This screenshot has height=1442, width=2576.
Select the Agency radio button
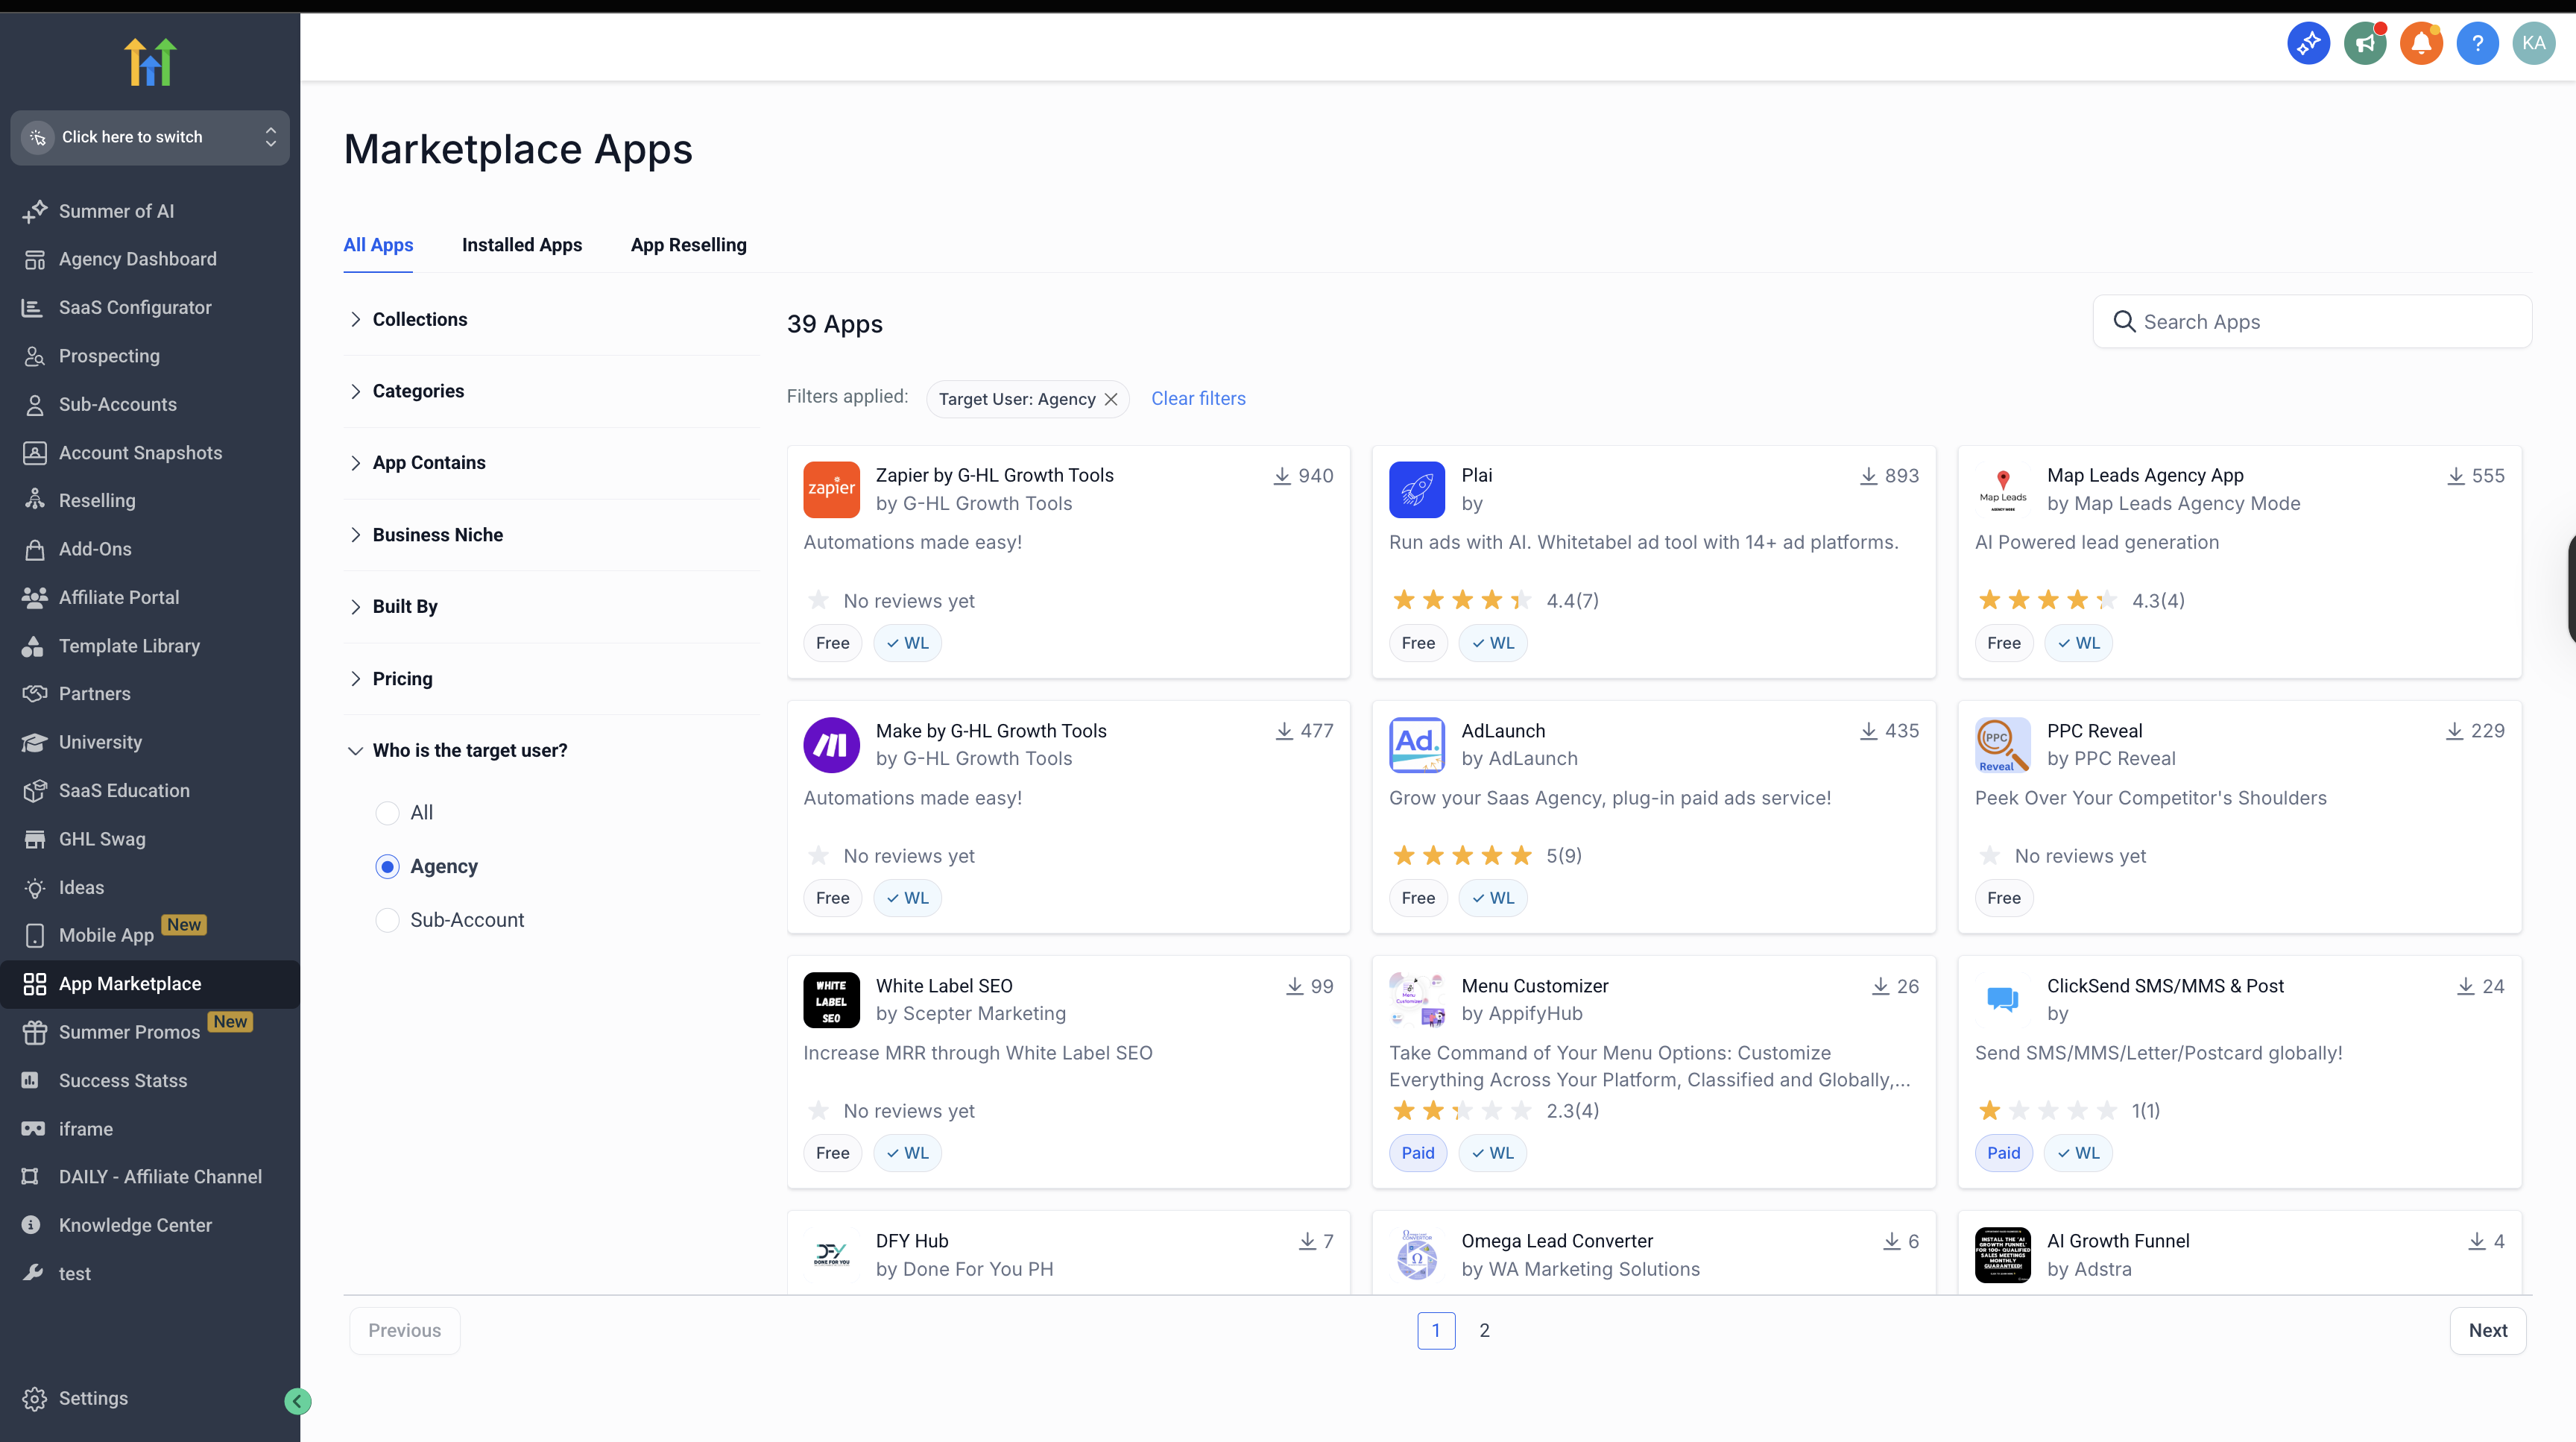(x=387, y=866)
